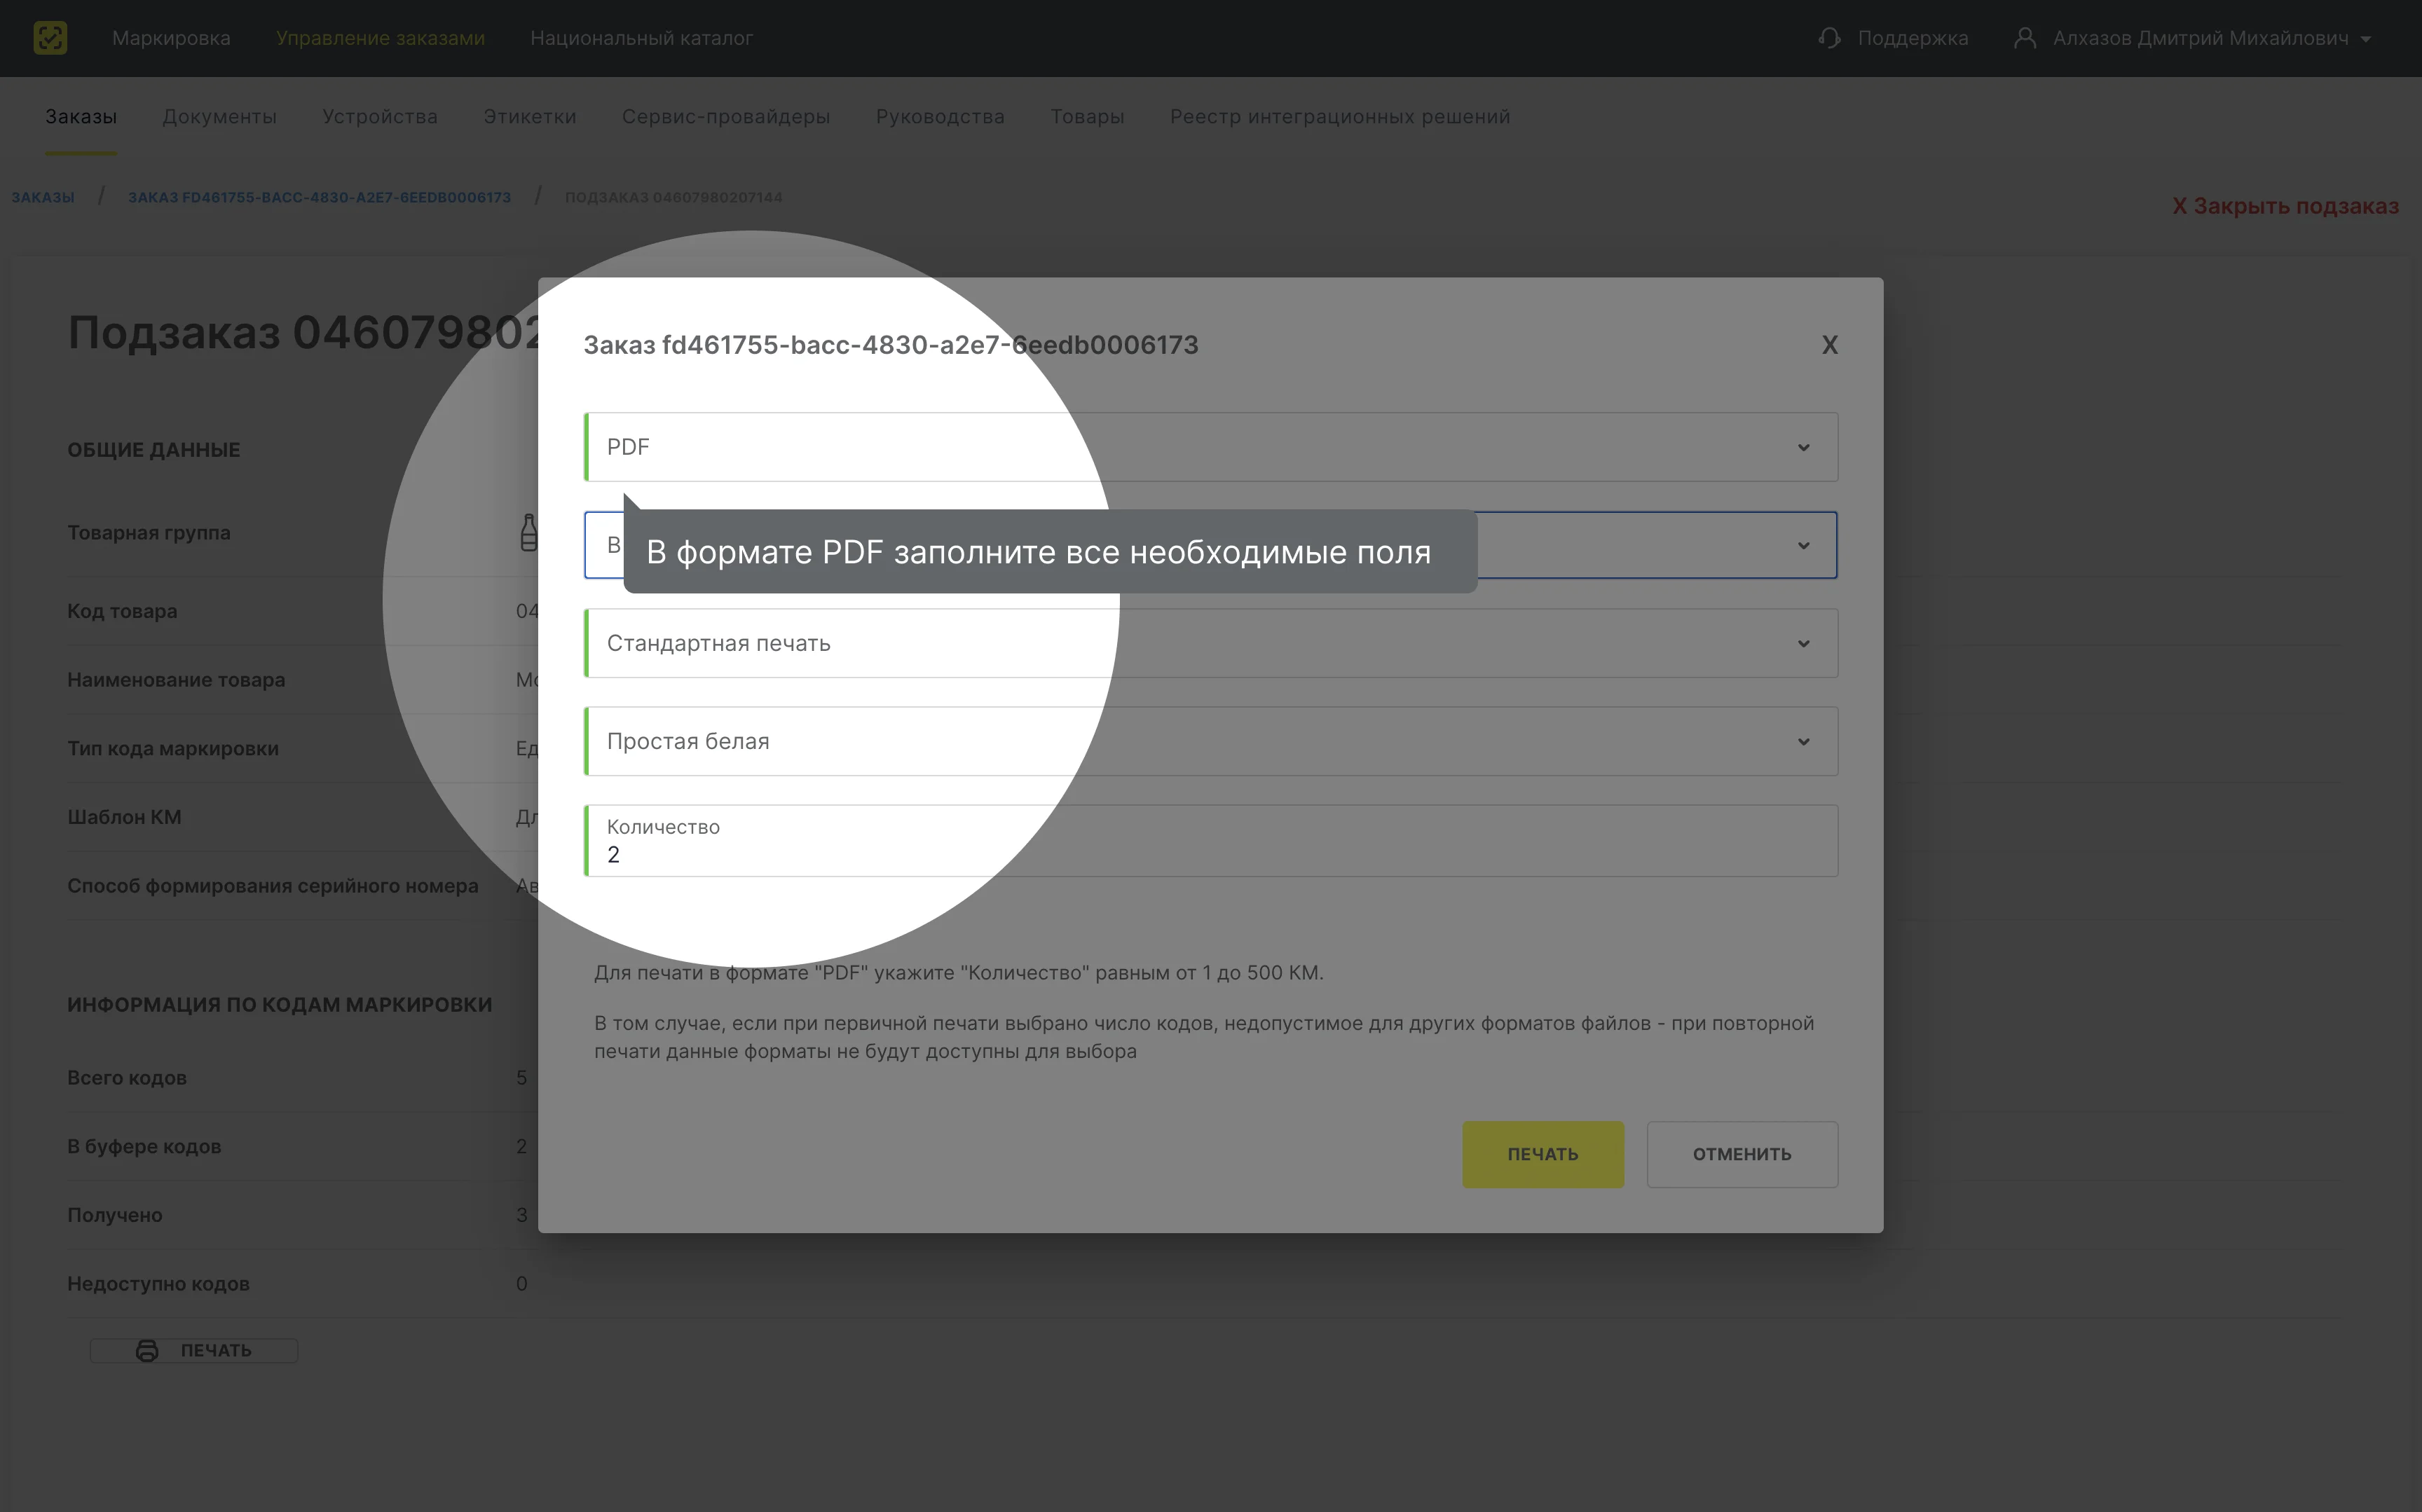Switch to the Документы tab
Screen dimensions: 2422x1512
219,117
